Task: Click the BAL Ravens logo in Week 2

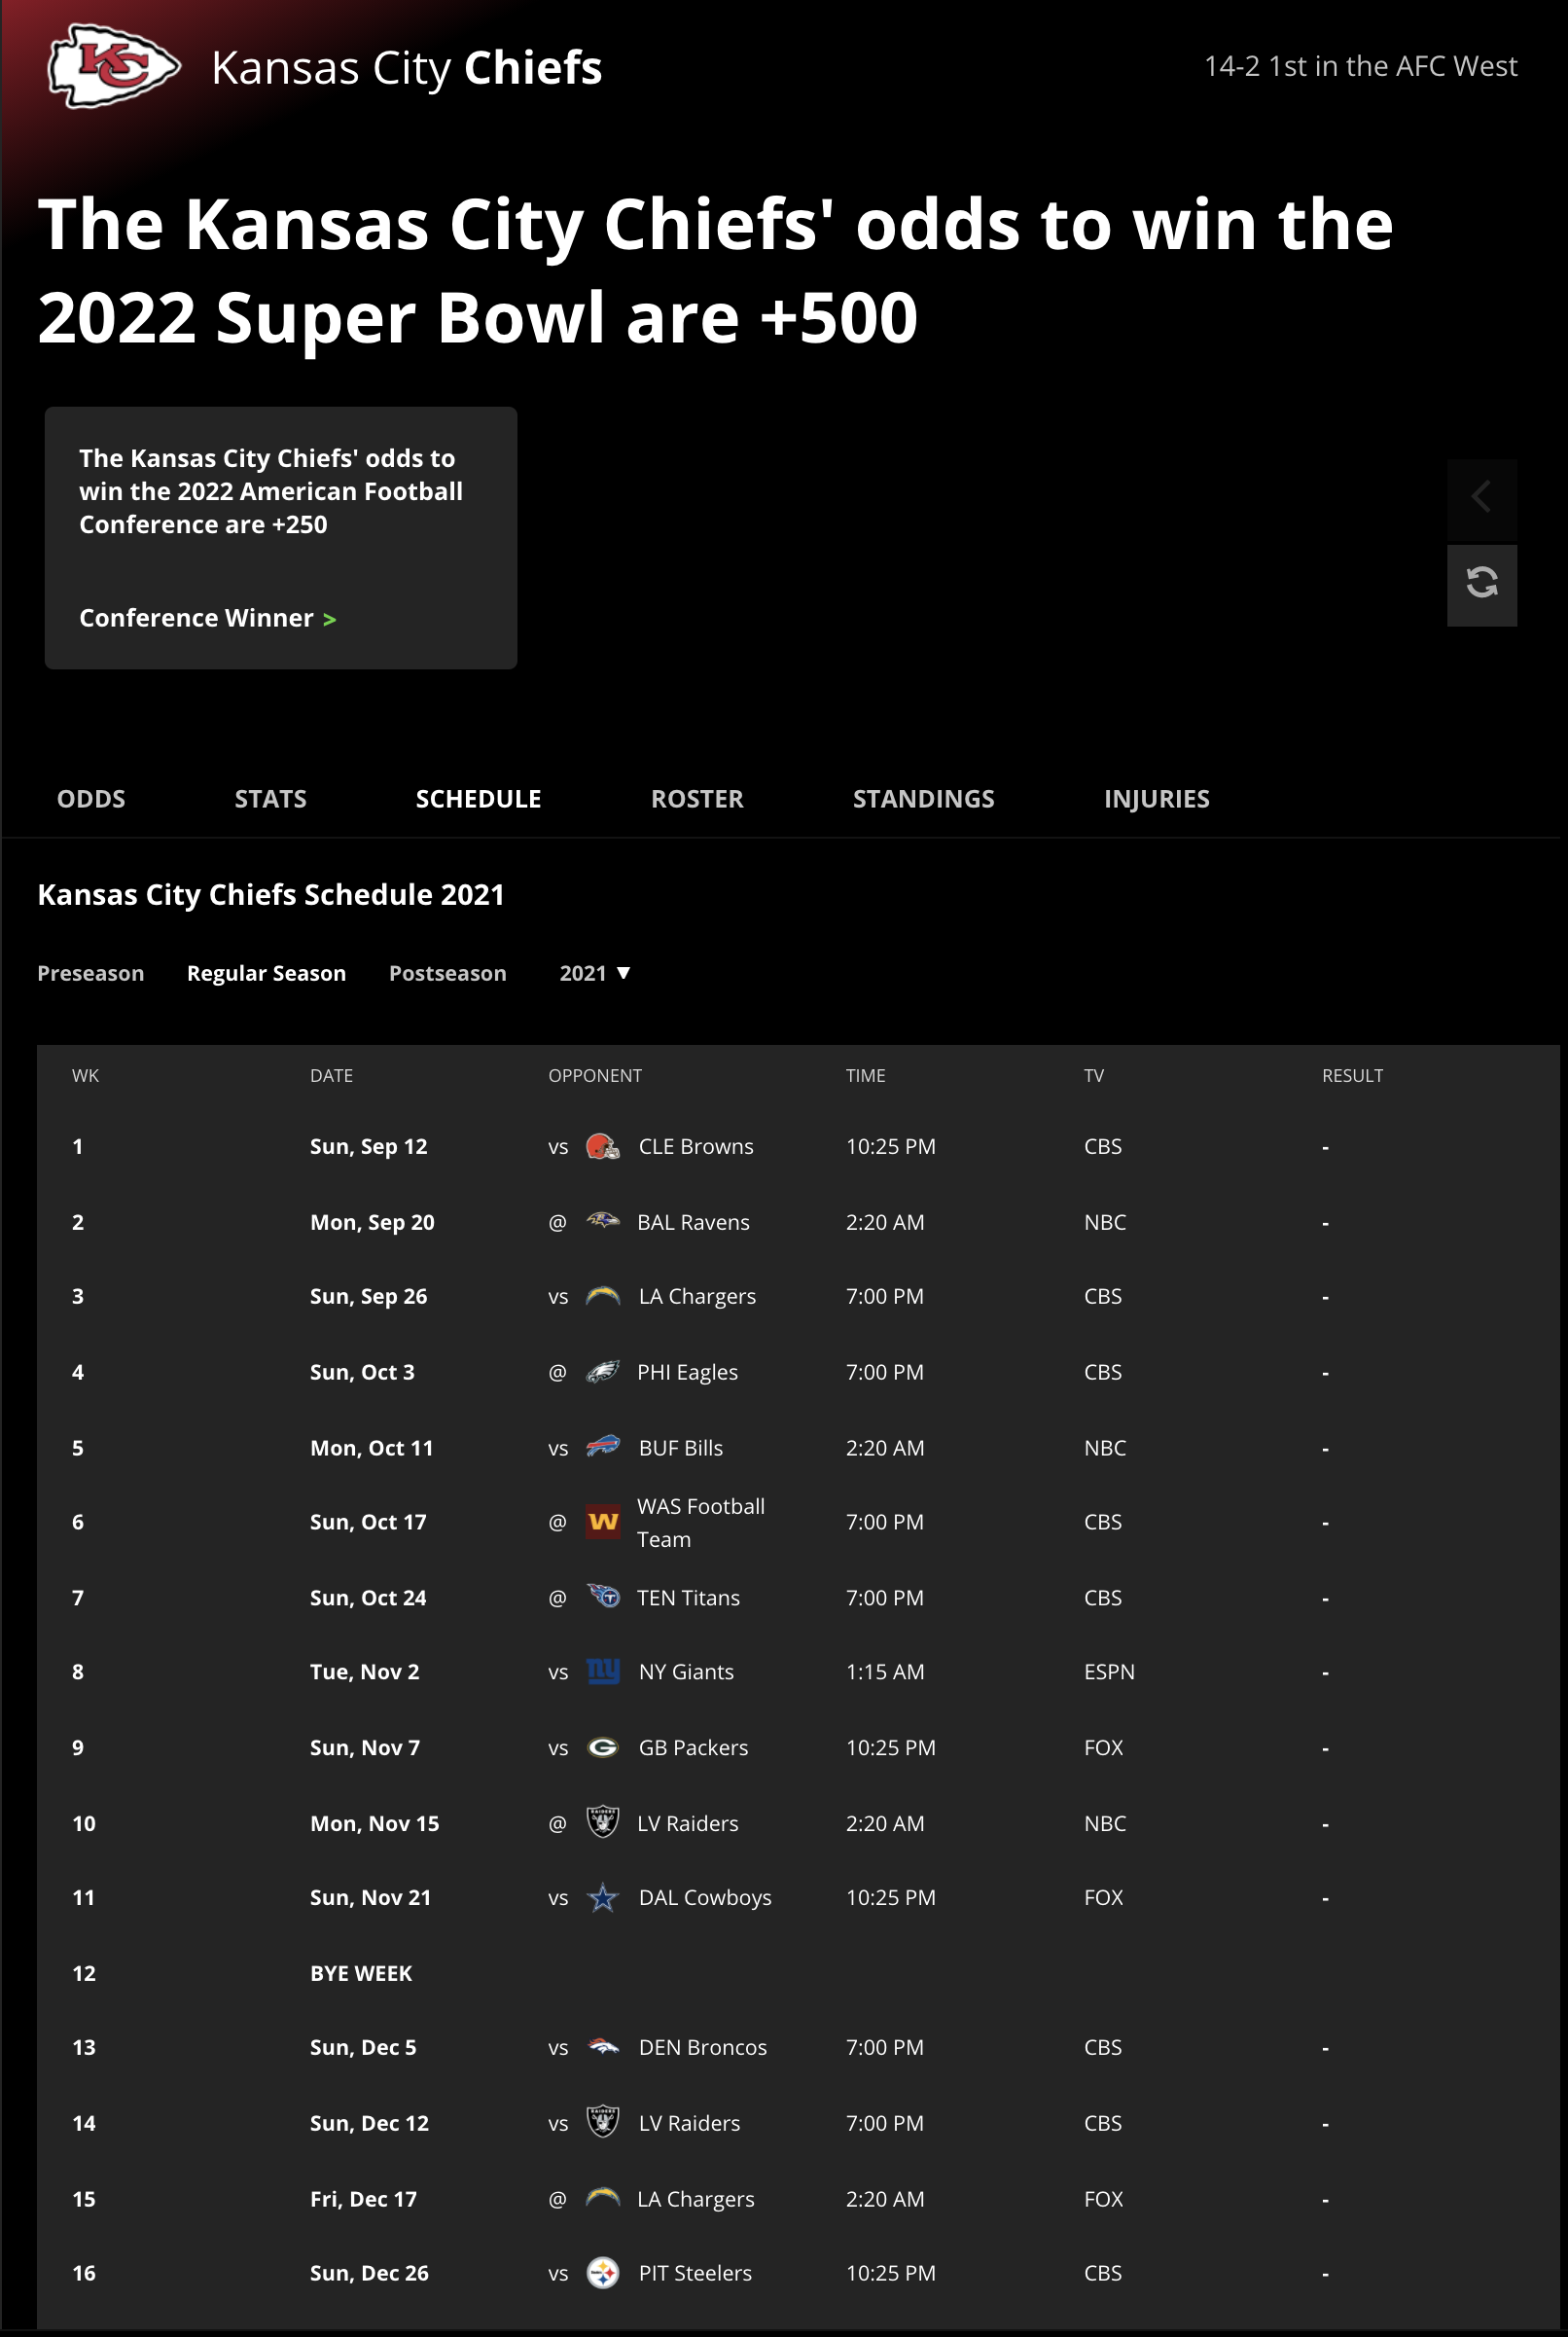Action: [604, 1221]
